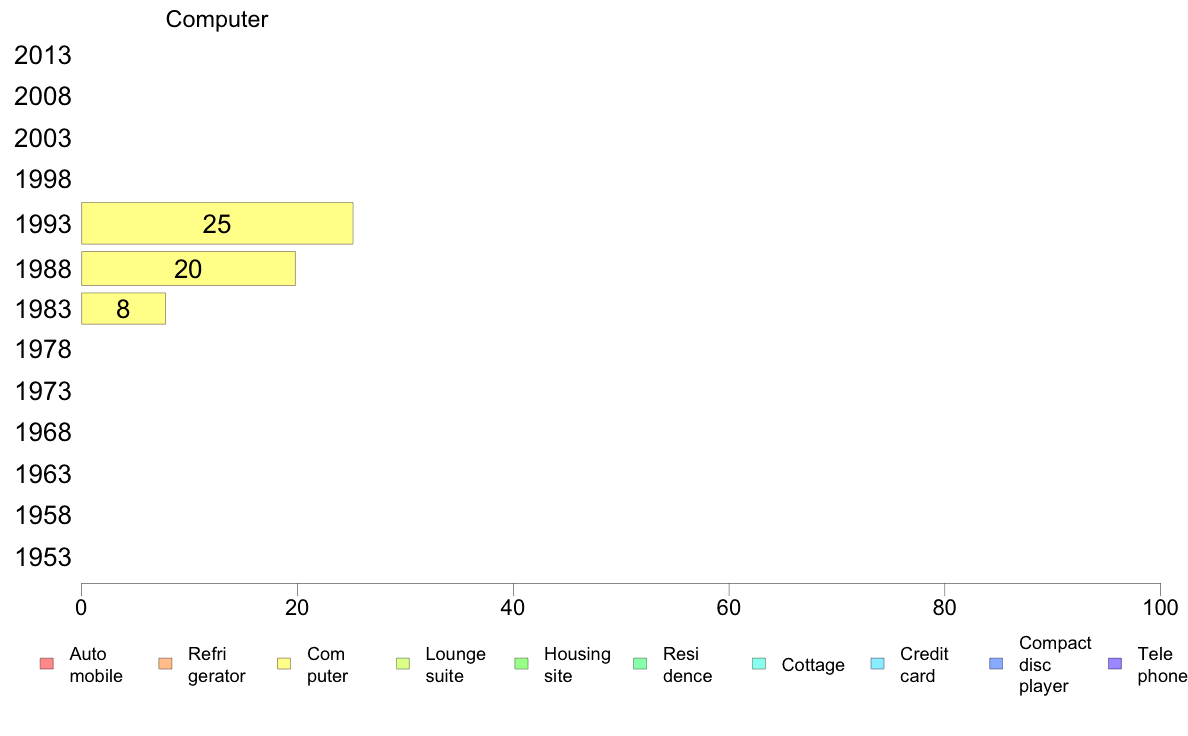Click the green Residence legend swatch
The image size is (1188, 736).
pyautogui.click(x=640, y=664)
